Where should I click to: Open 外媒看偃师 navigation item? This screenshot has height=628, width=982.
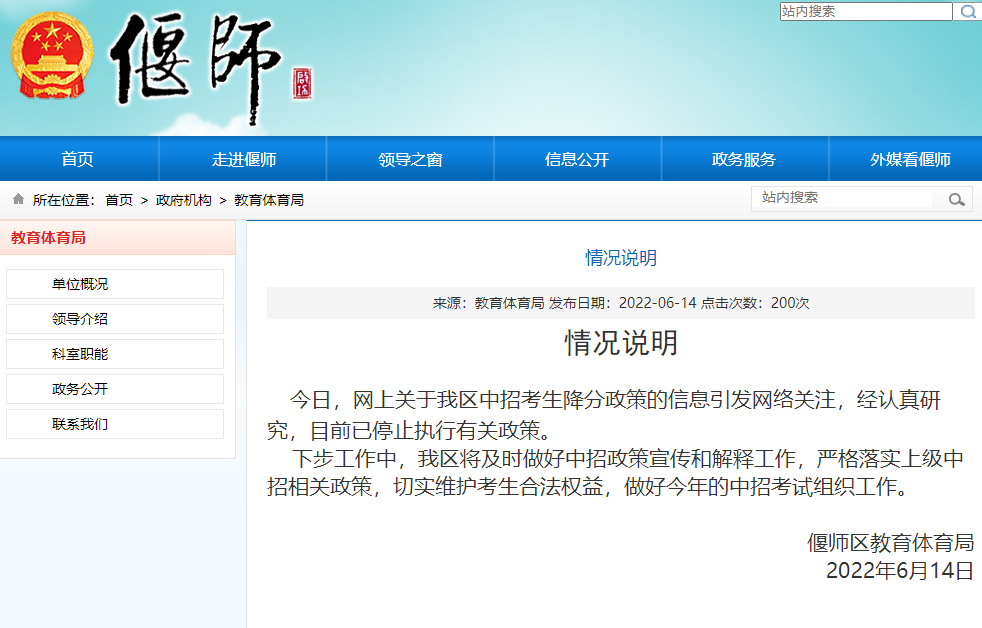(x=910, y=159)
